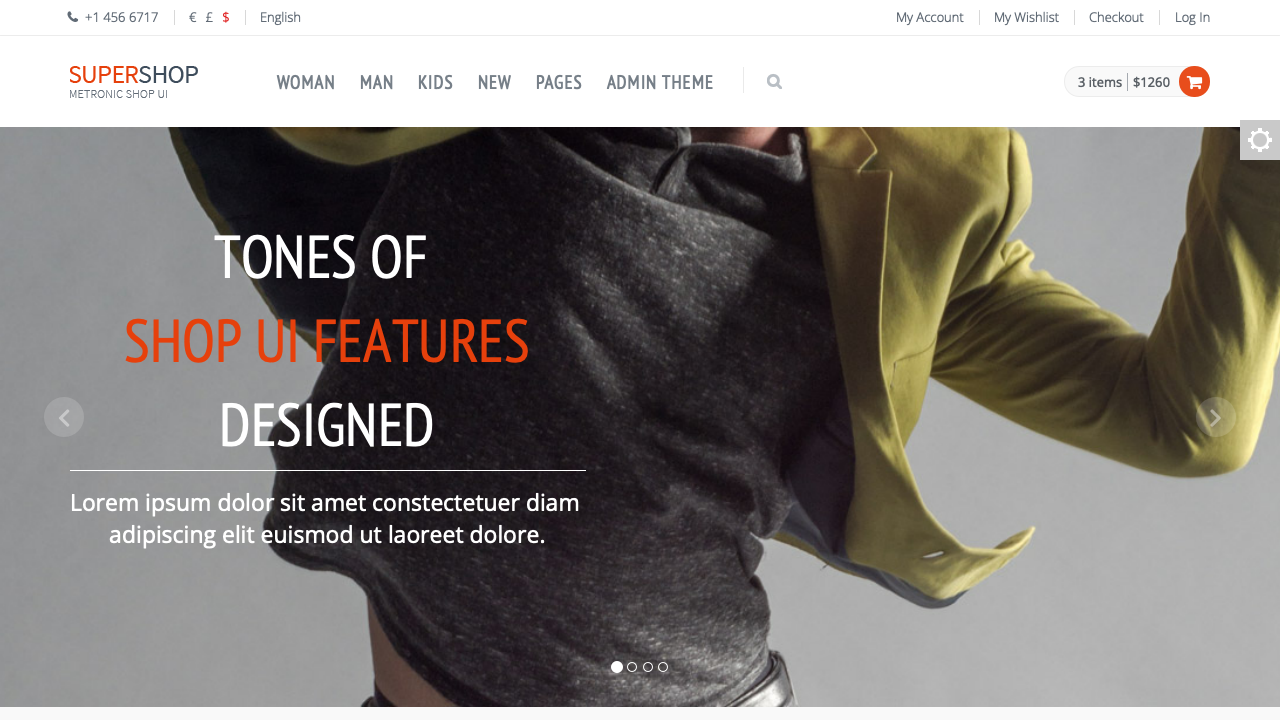Open the gear settings panel icon
This screenshot has width=1280, height=720.
[x=1260, y=140]
